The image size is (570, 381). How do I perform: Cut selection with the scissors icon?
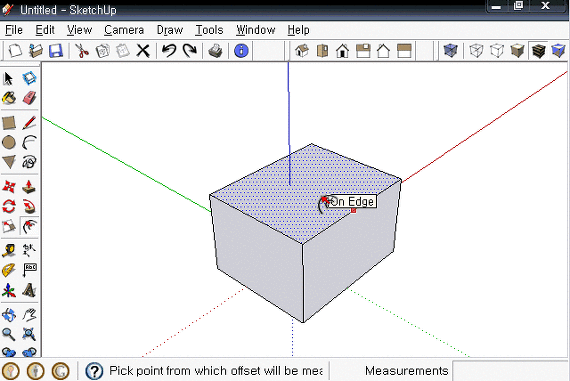(x=82, y=51)
